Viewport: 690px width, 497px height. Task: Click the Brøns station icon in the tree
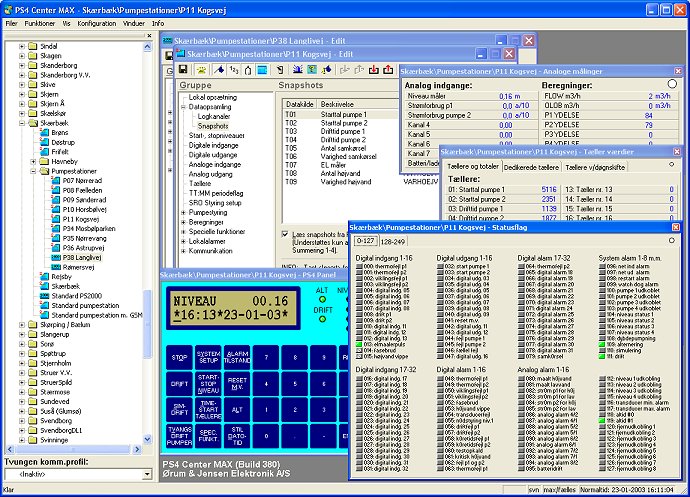pos(44,133)
